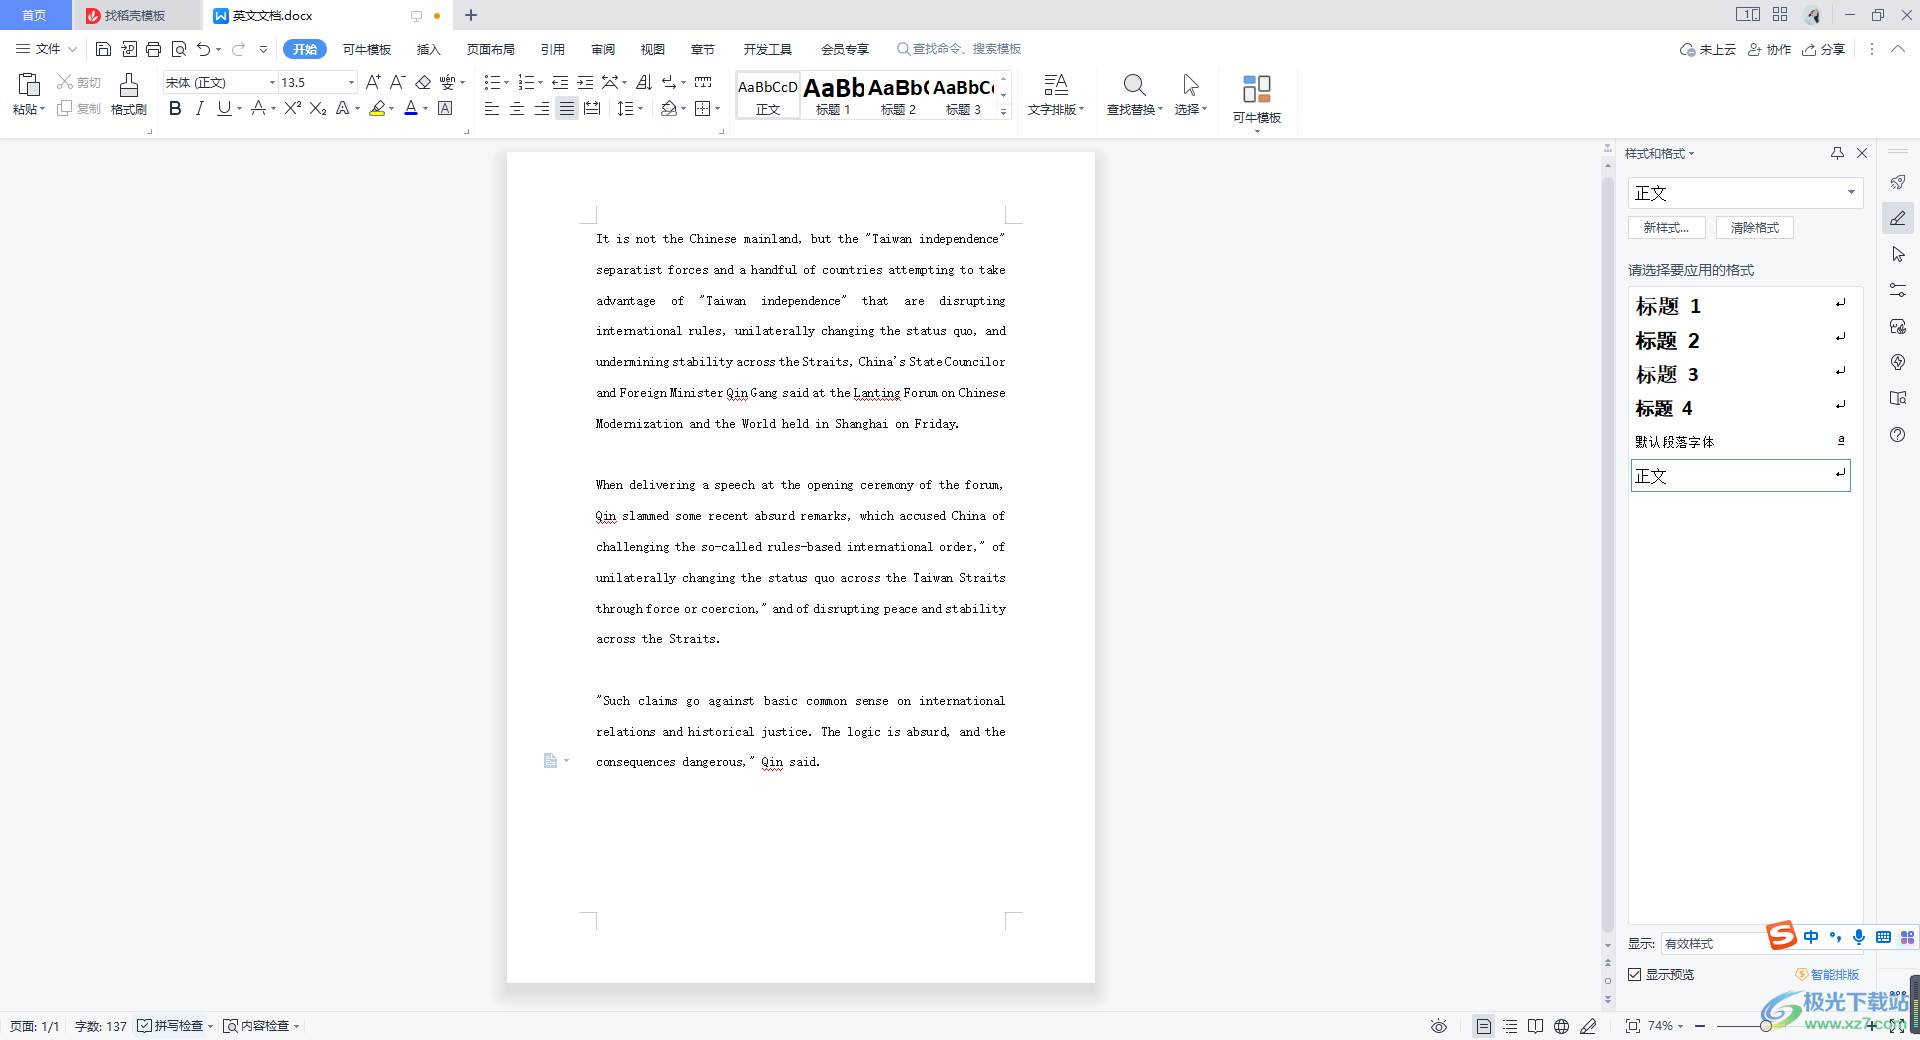Click the eye protection mode icon in status bar
The width and height of the screenshot is (1920, 1040).
(x=1438, y=1026)
